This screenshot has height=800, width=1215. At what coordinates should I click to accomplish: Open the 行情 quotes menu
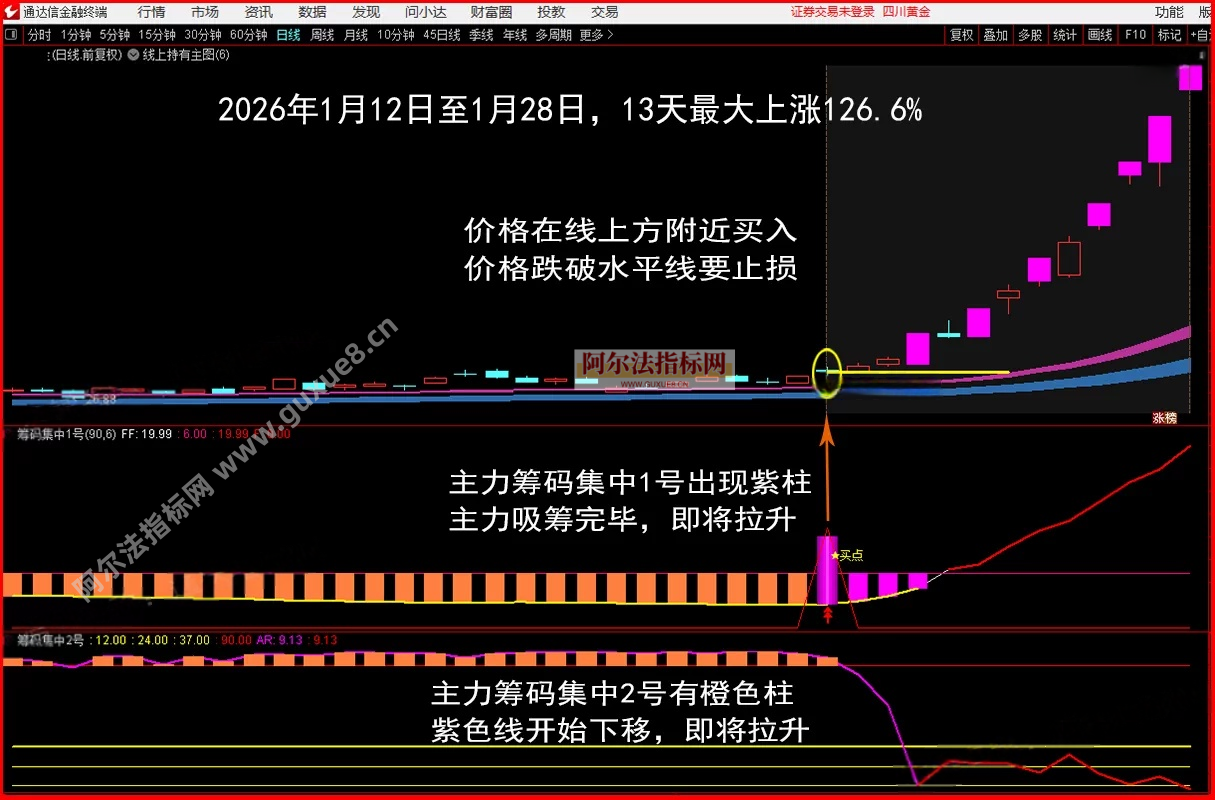151,12
